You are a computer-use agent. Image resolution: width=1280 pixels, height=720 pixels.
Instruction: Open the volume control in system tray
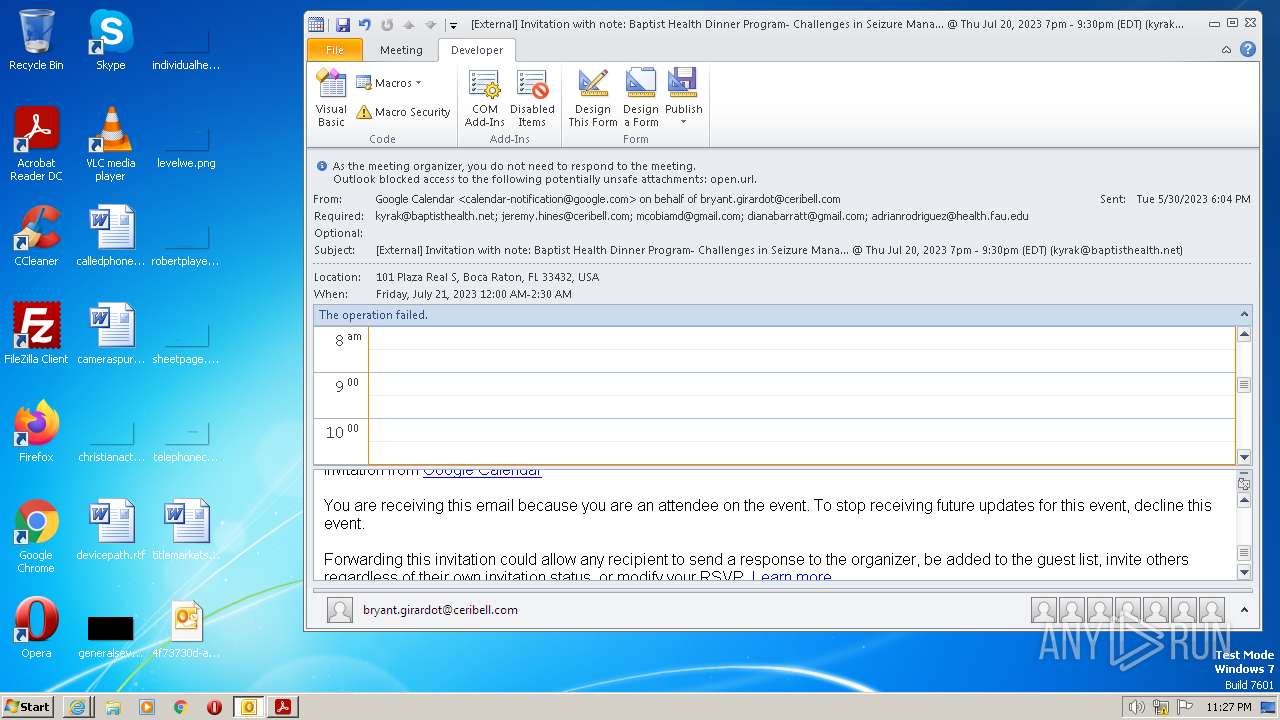pyautogui.click(x=1136, y=707)
